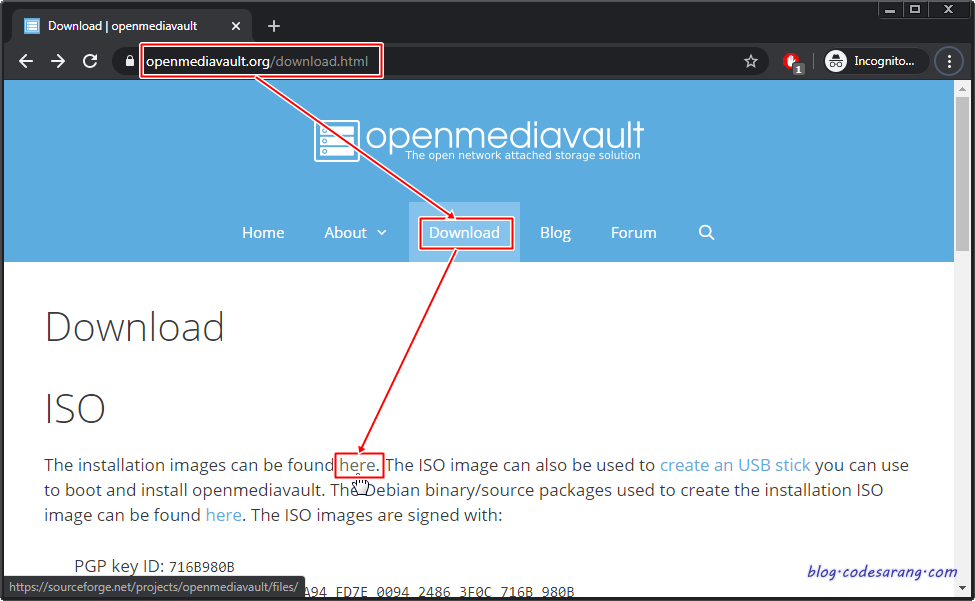This screenshot has width=975, height=601.
Task: Click the page vertical scrollbar thumb
Action: (x=962, y=173)
